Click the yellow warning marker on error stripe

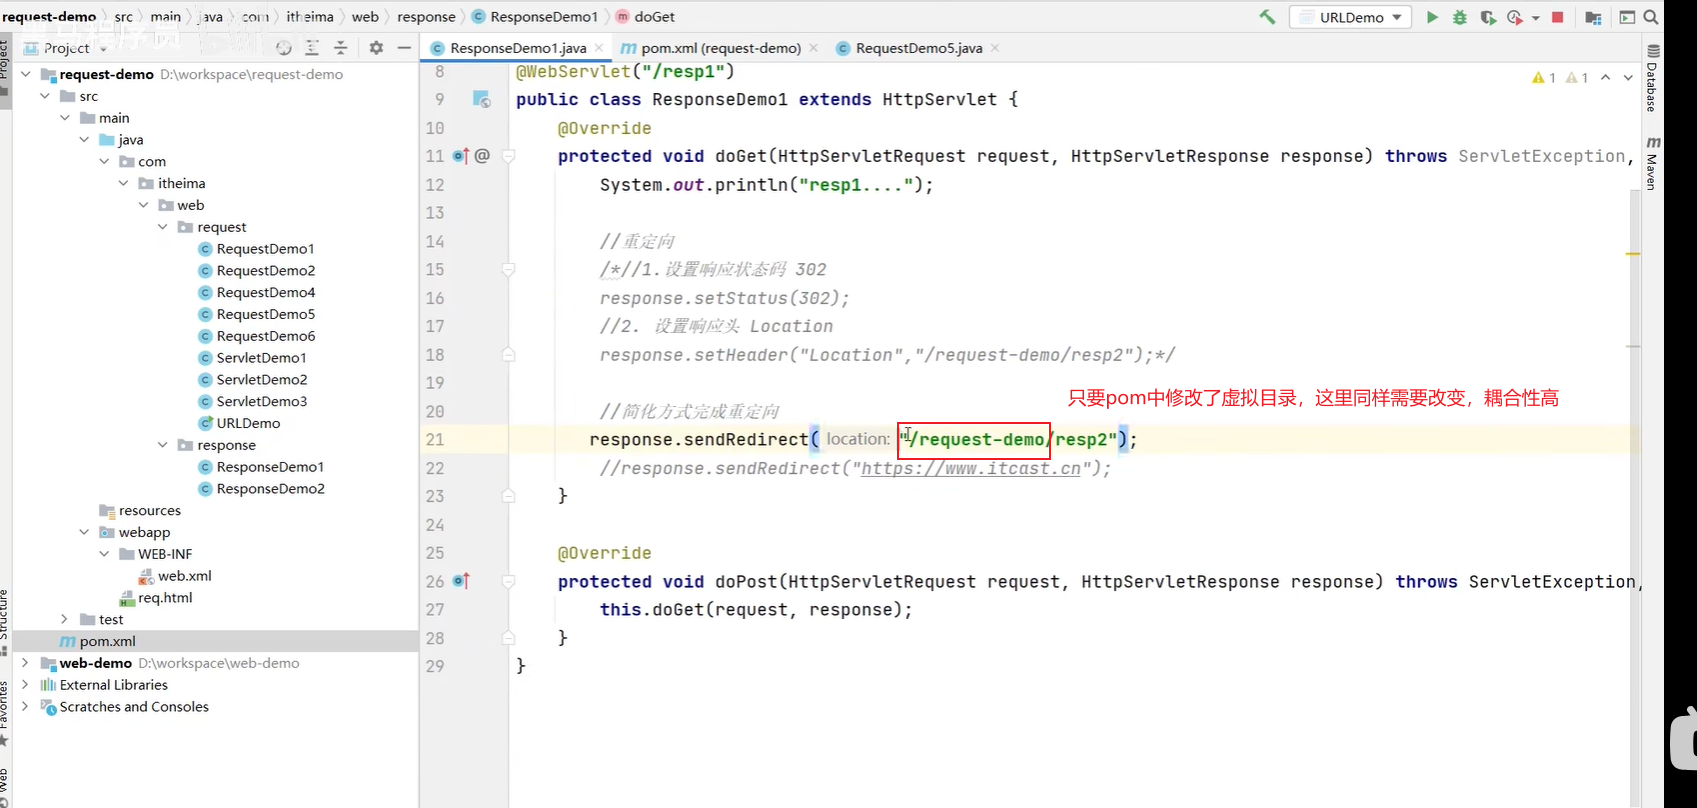(x=1633, y=254)
